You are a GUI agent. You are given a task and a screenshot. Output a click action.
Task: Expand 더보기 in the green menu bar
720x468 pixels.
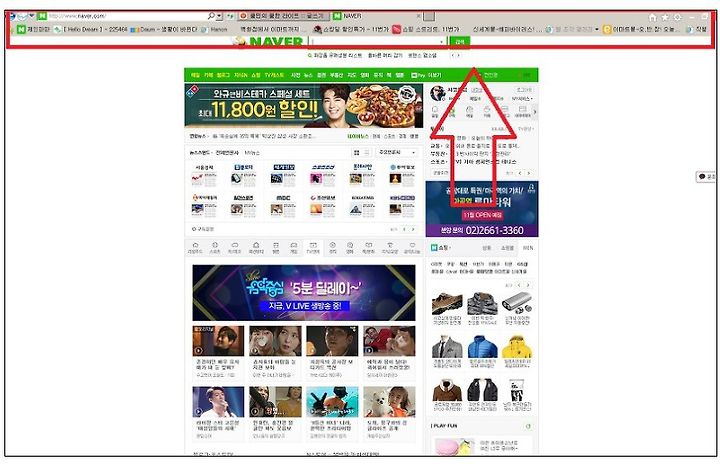434,75
